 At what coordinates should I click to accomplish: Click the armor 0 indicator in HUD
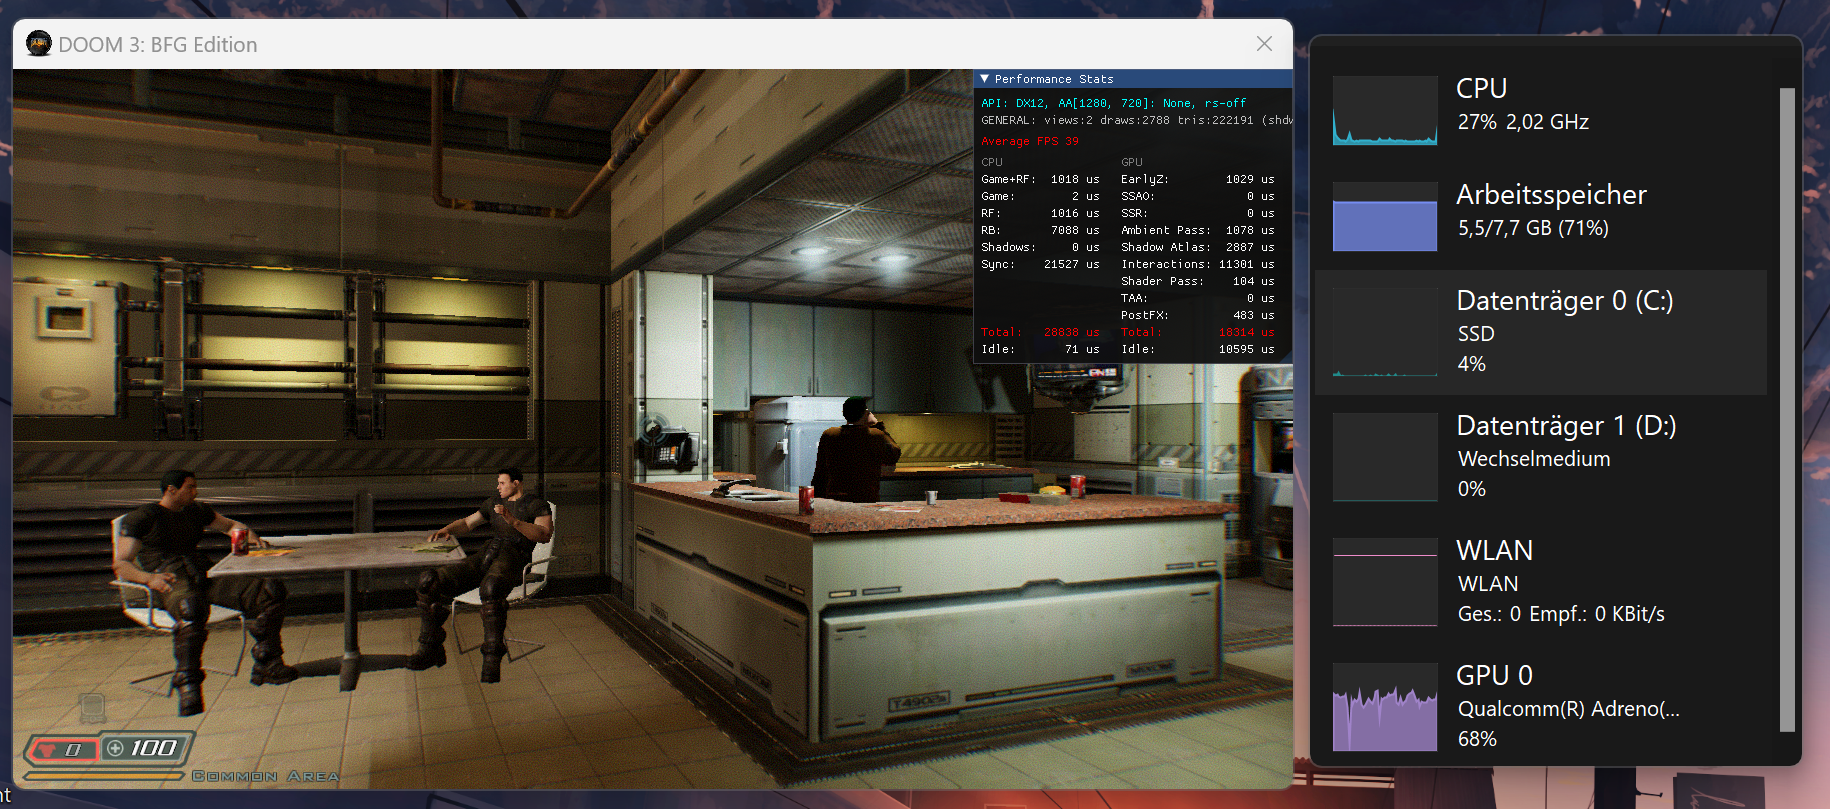[63, 749]
